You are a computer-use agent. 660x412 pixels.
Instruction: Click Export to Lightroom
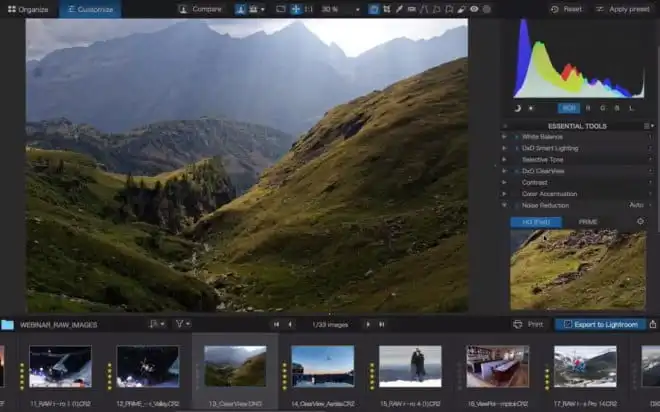coord(600,324)
